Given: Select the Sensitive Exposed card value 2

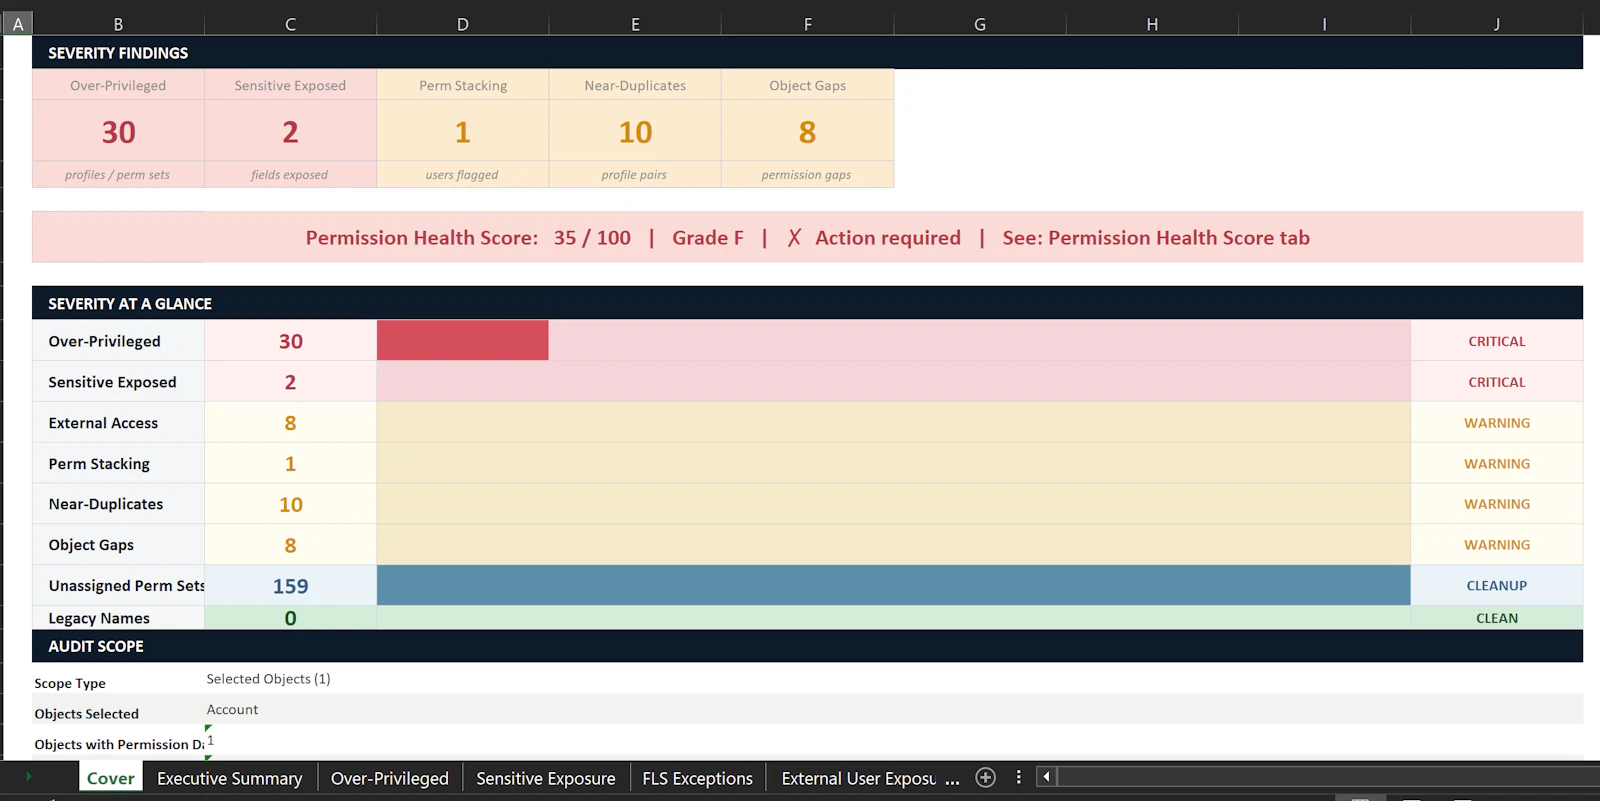Looking at the screenshot, I should (290, 131).
